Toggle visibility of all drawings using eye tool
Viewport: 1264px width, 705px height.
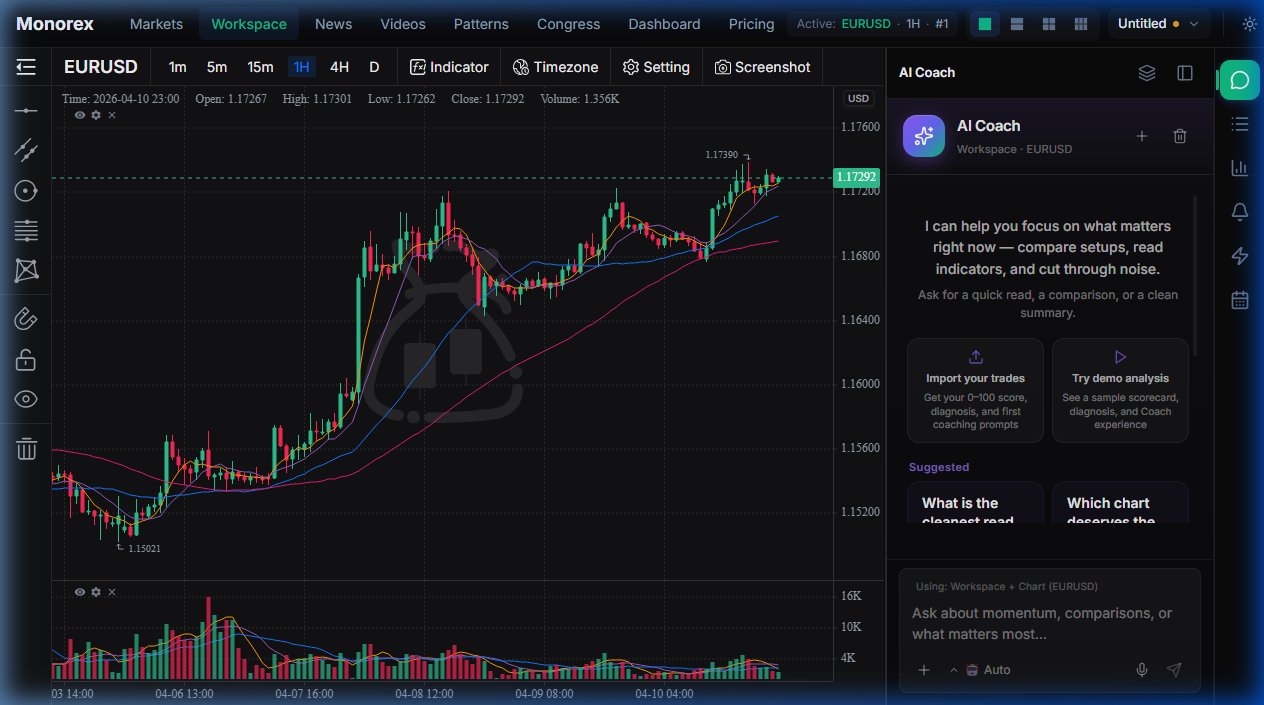[26, 399]
